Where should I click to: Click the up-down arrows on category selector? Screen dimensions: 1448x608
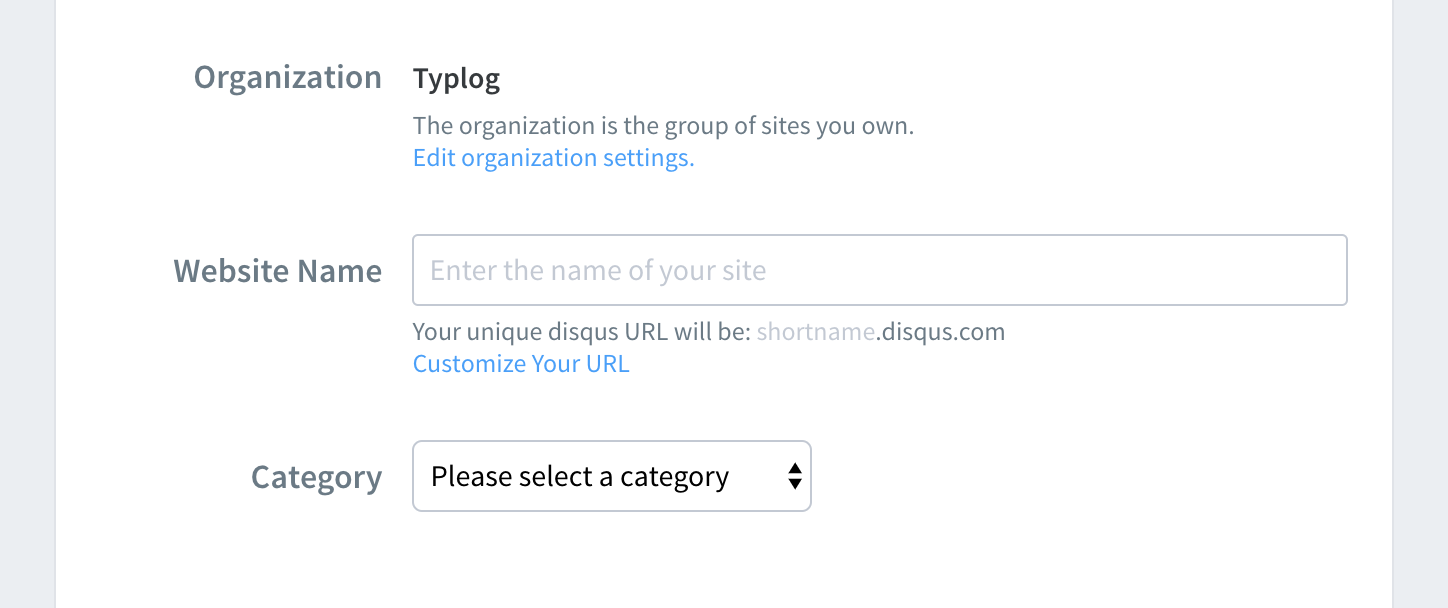click(x=794, y=476)
